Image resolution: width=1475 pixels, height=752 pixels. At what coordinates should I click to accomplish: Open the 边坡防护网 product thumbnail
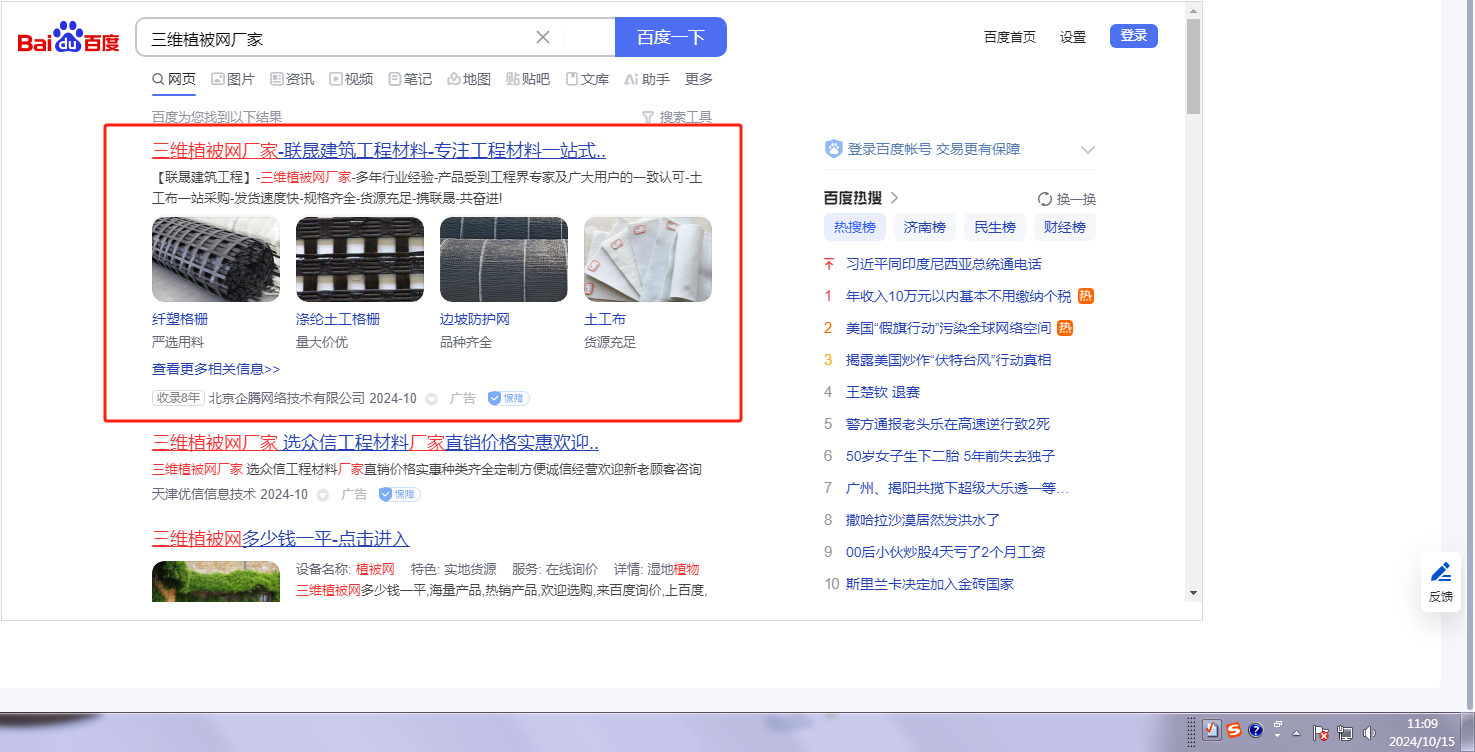coord(504,259)
